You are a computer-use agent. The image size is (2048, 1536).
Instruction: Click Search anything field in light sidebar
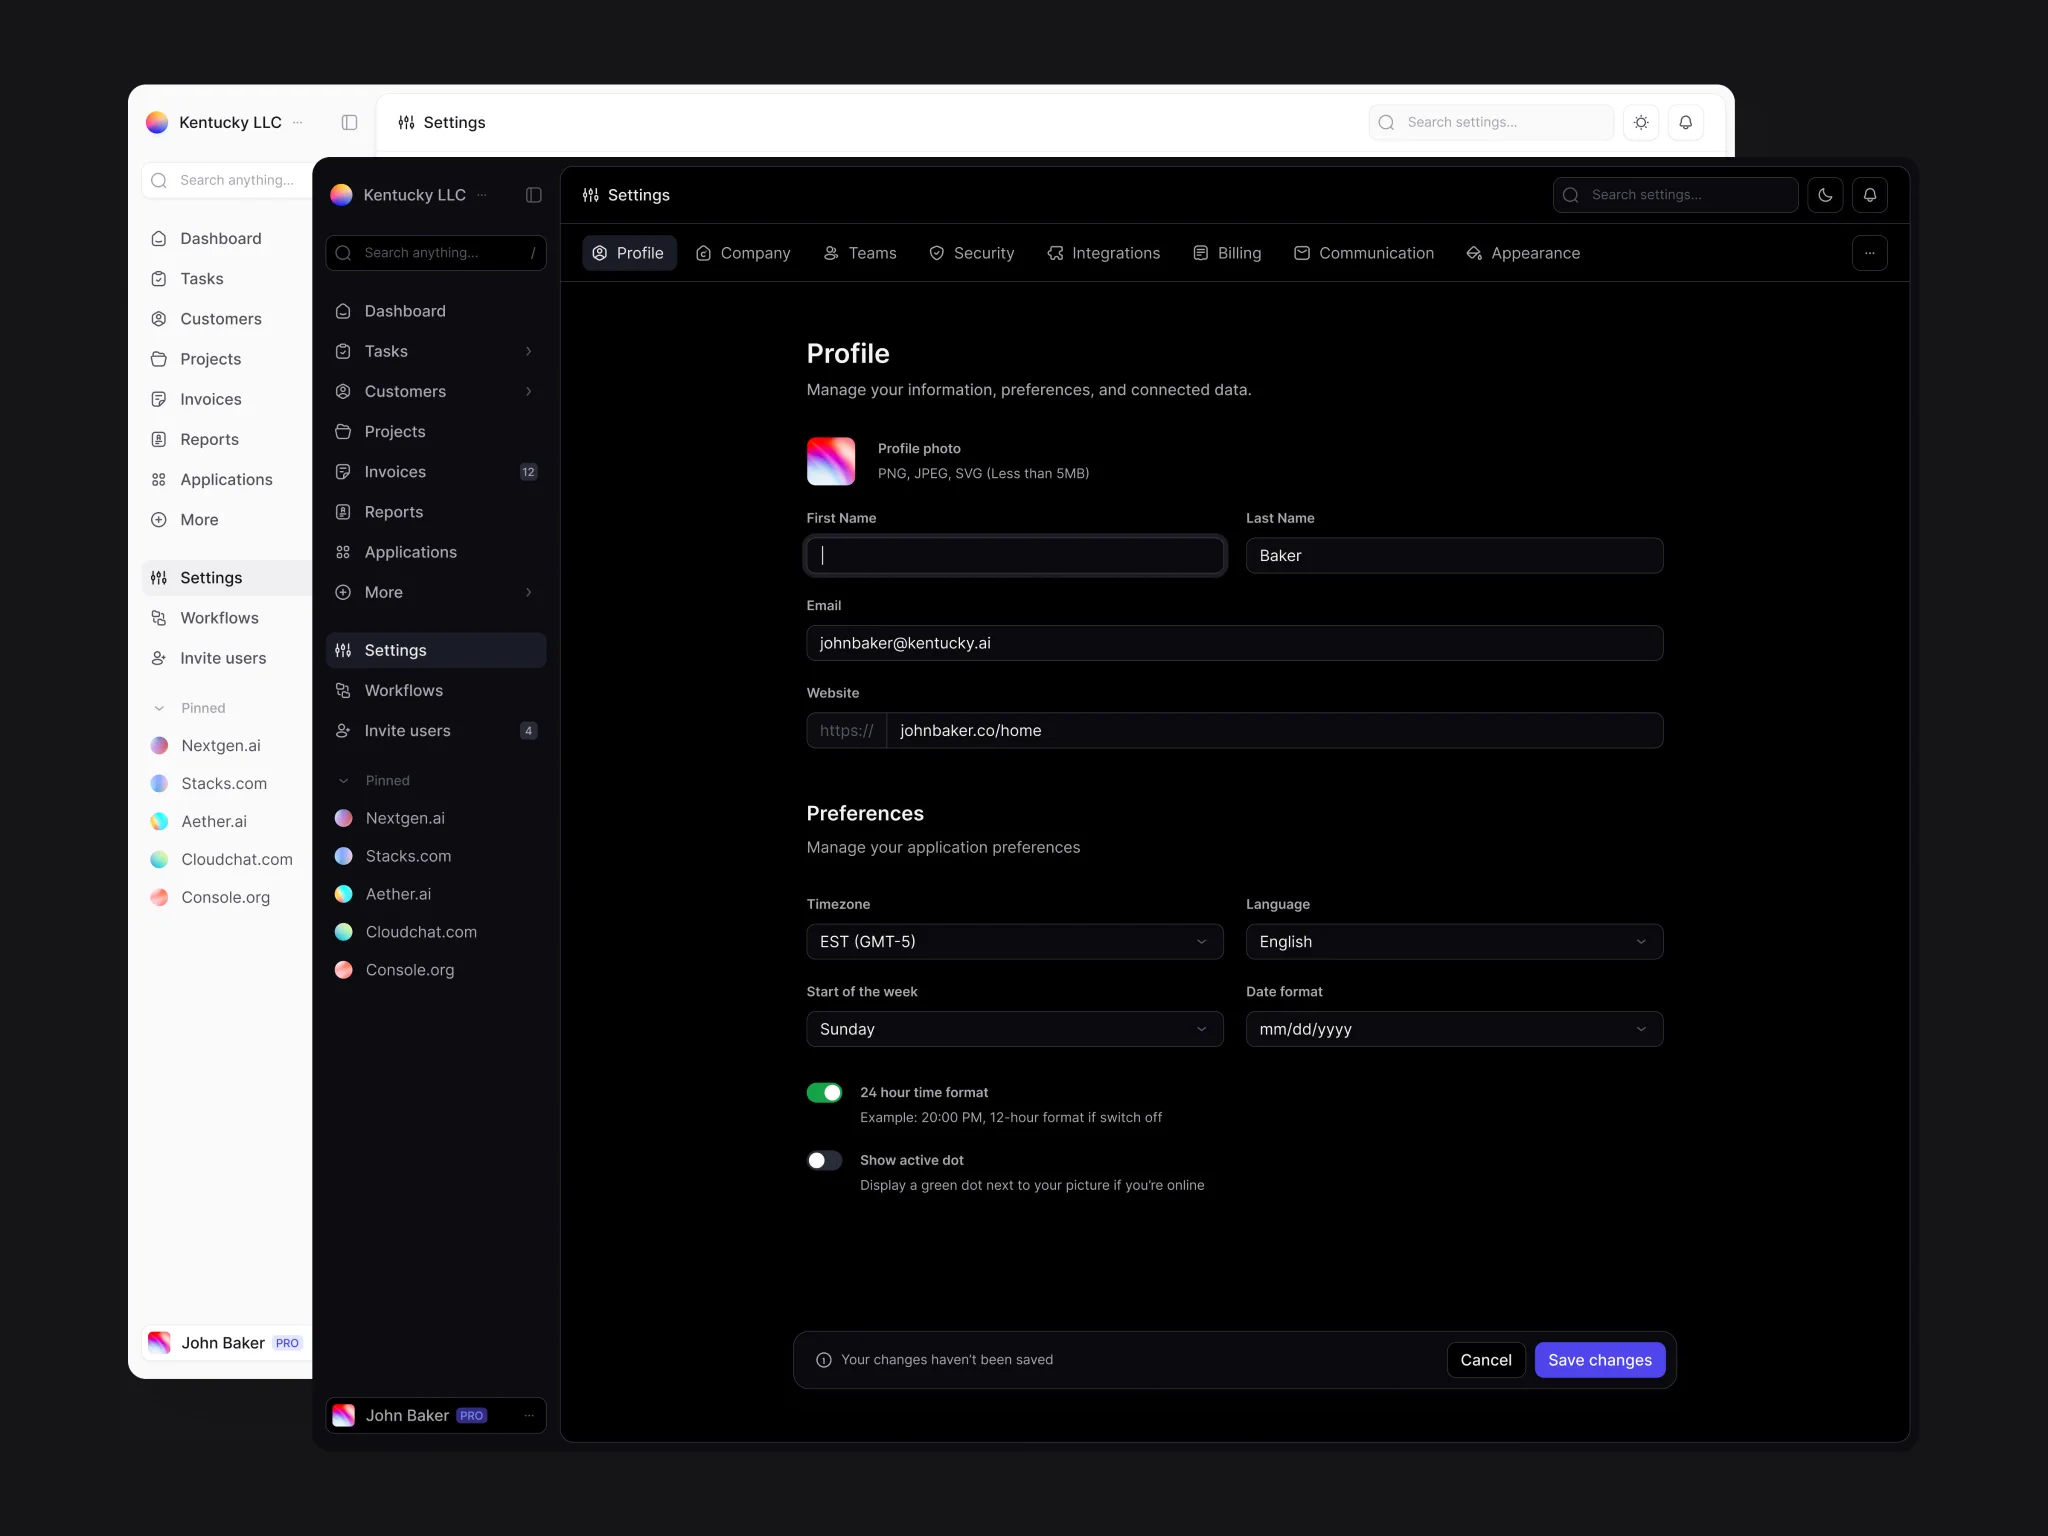coord(227,180)
